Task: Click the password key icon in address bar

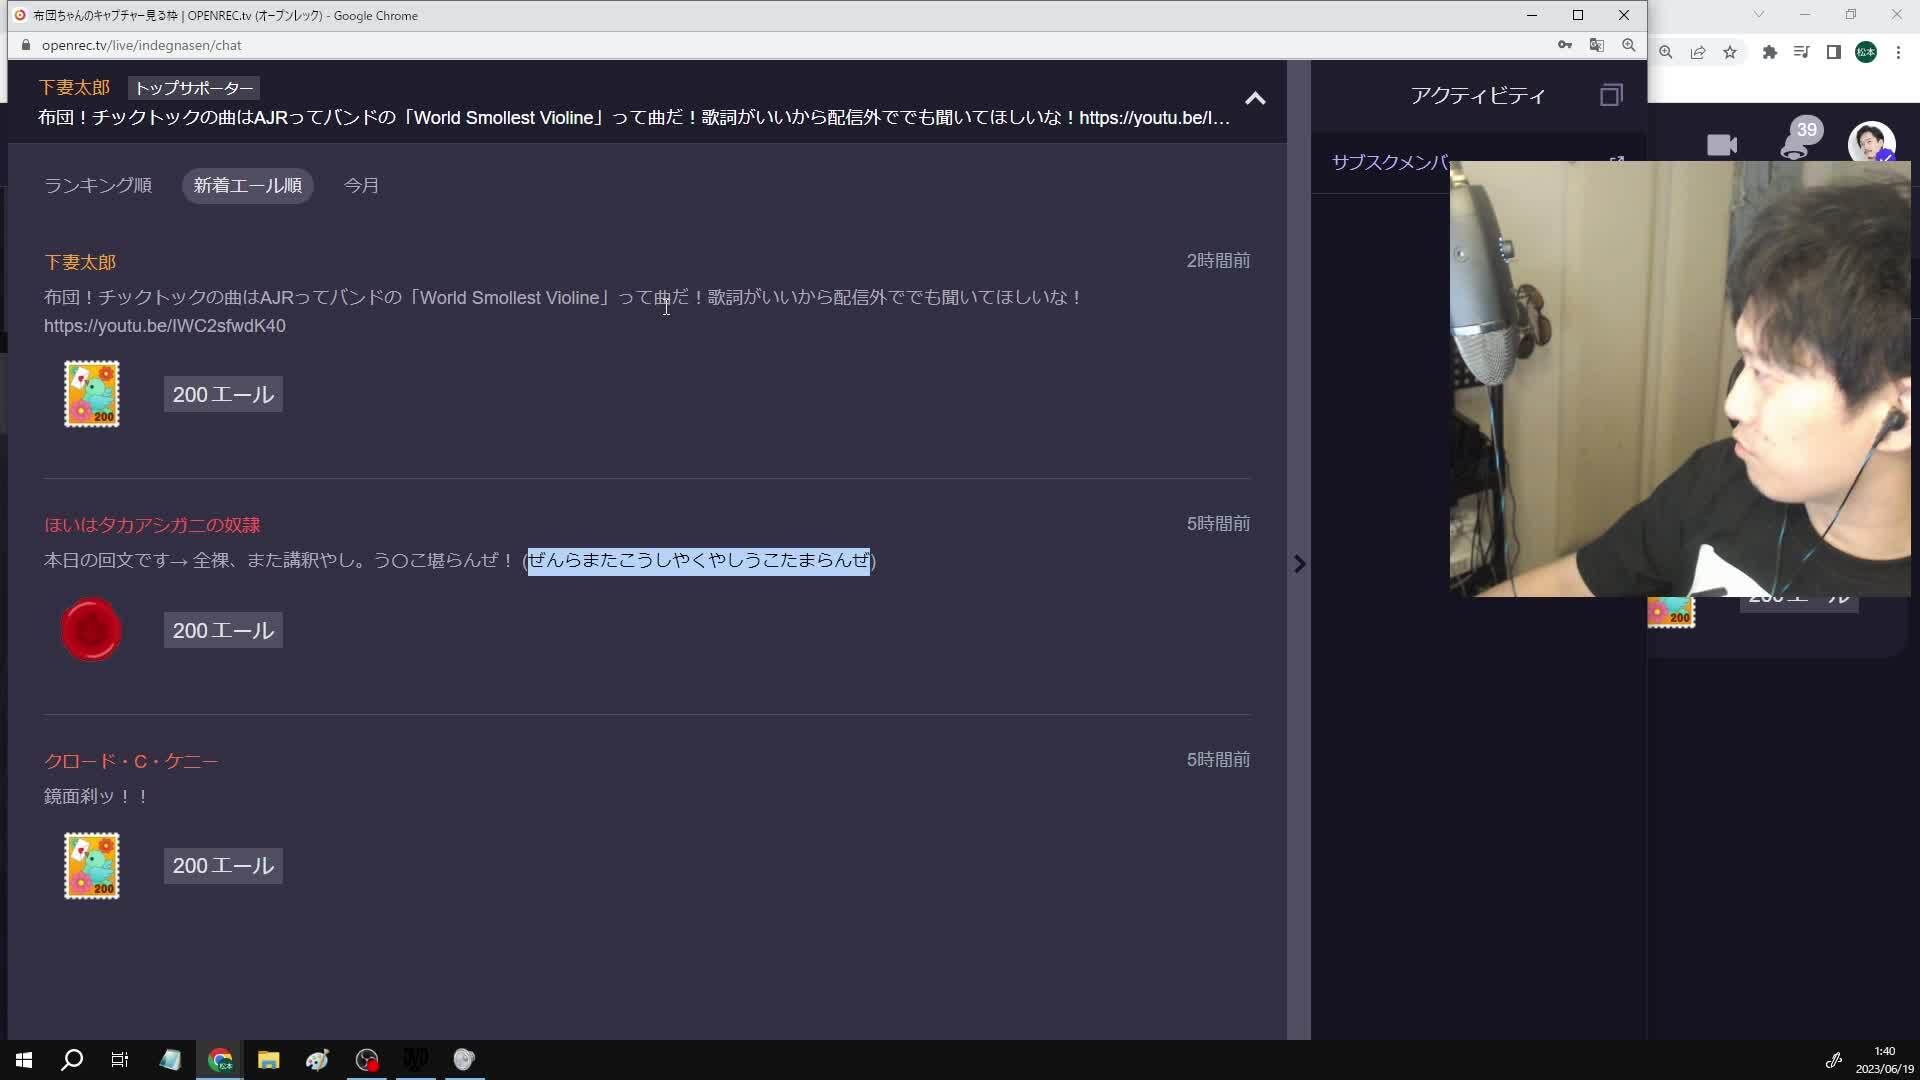Action: 1565,45
